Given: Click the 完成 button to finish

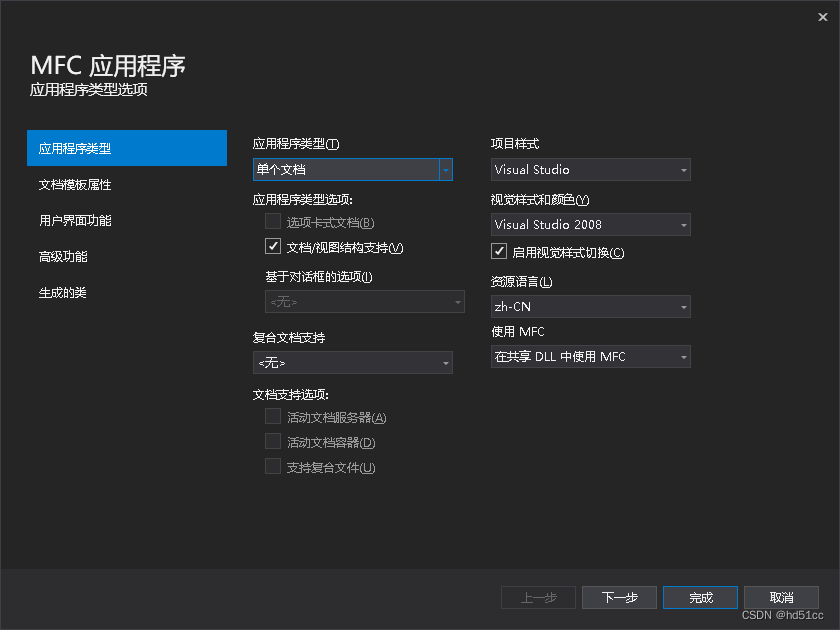Looking at the screenshot, I should click(x=700, y=597).
